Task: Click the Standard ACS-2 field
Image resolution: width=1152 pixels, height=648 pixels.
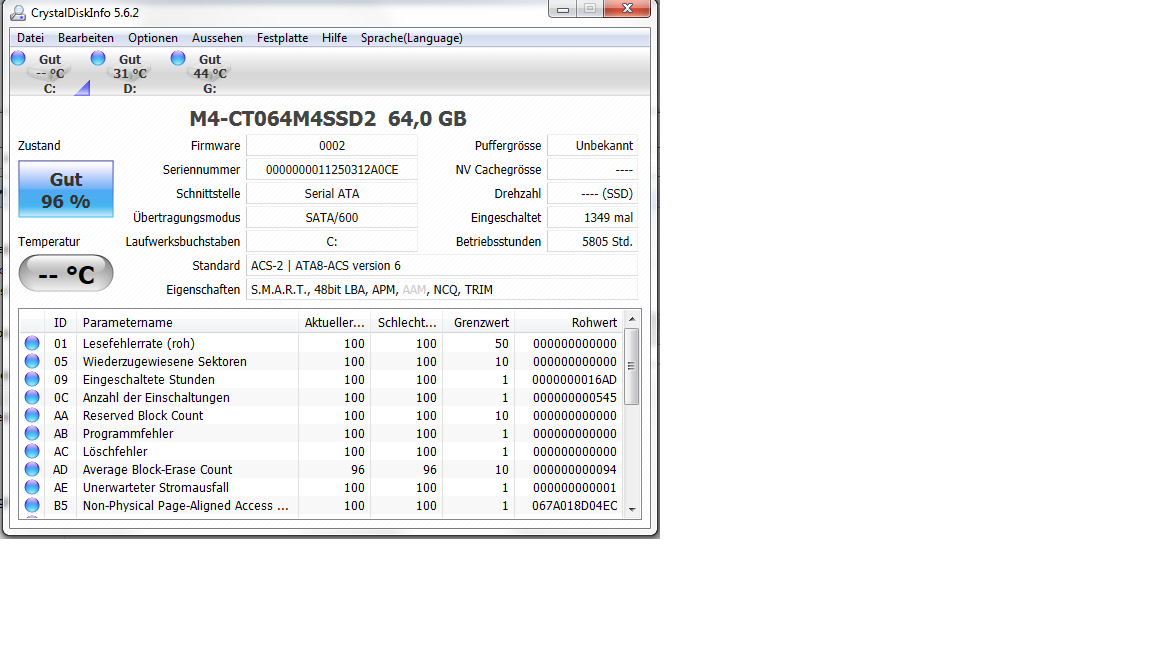Action: (x=442, y=266)
